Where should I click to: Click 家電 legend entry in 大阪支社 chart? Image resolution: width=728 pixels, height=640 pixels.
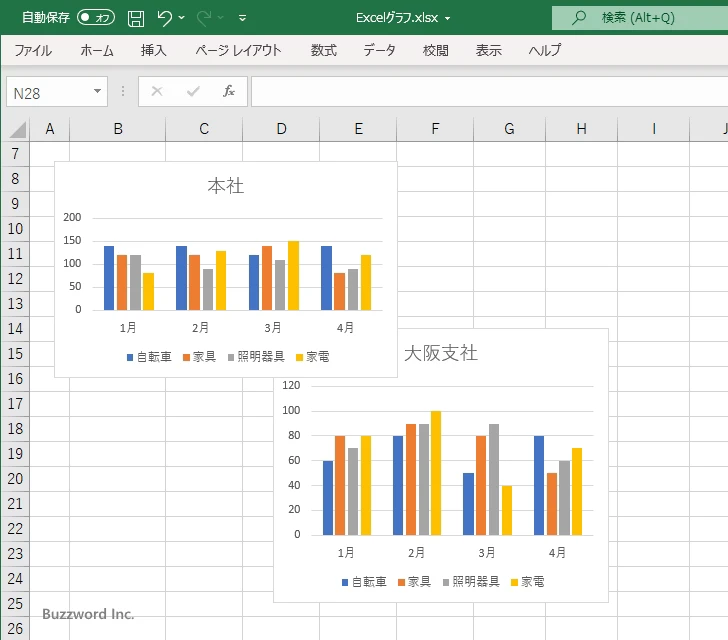528,581
